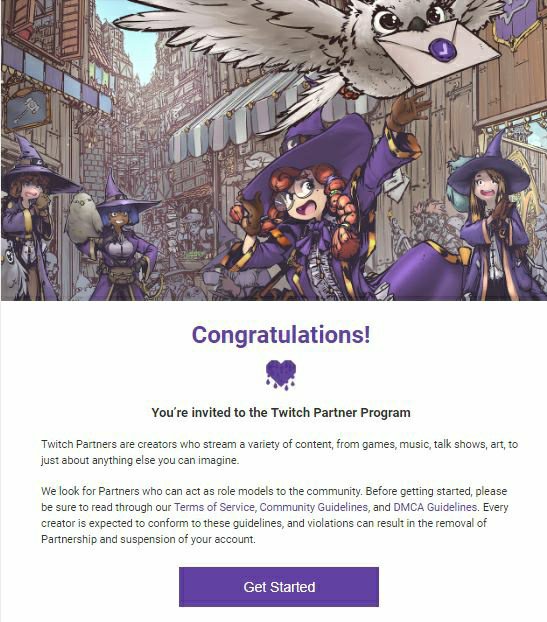Click the Twitch Partner Program invitation subtitle
The width and height of the screenshot is (547, 622).
[281, 413]
